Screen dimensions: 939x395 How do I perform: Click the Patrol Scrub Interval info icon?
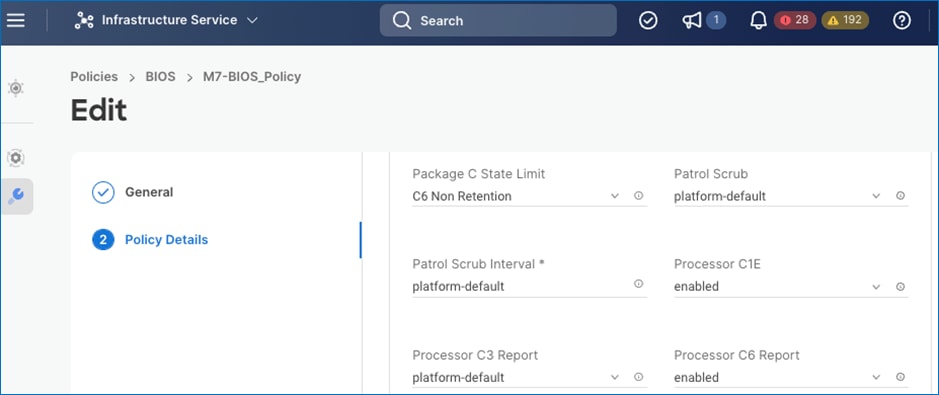point(638,284)
